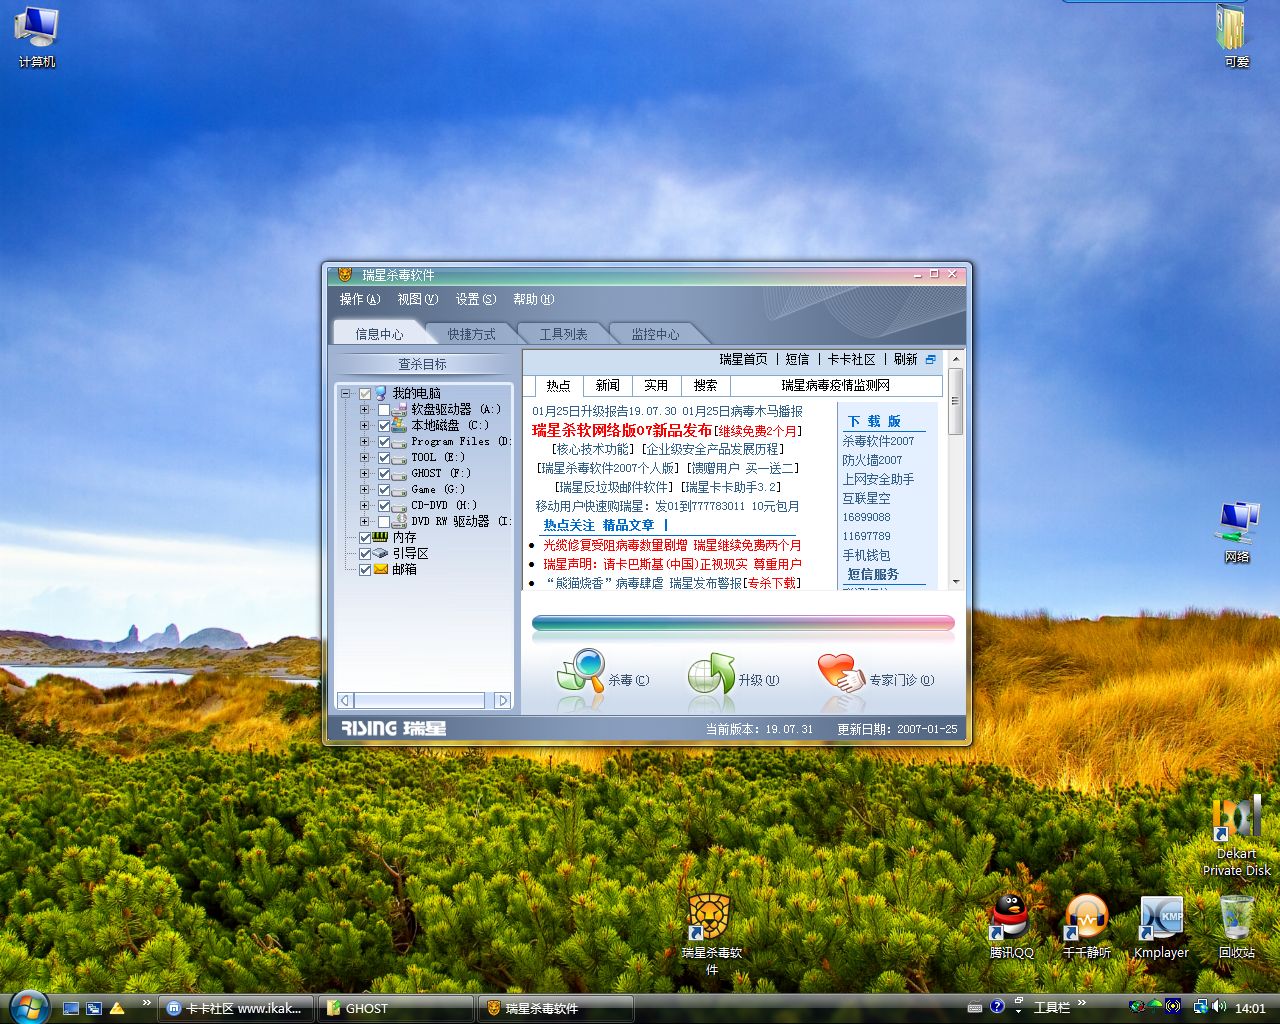Check the DVD RW 驱动器 checkbox
Screen dimensions: 1280x1024
coord(384,522)
